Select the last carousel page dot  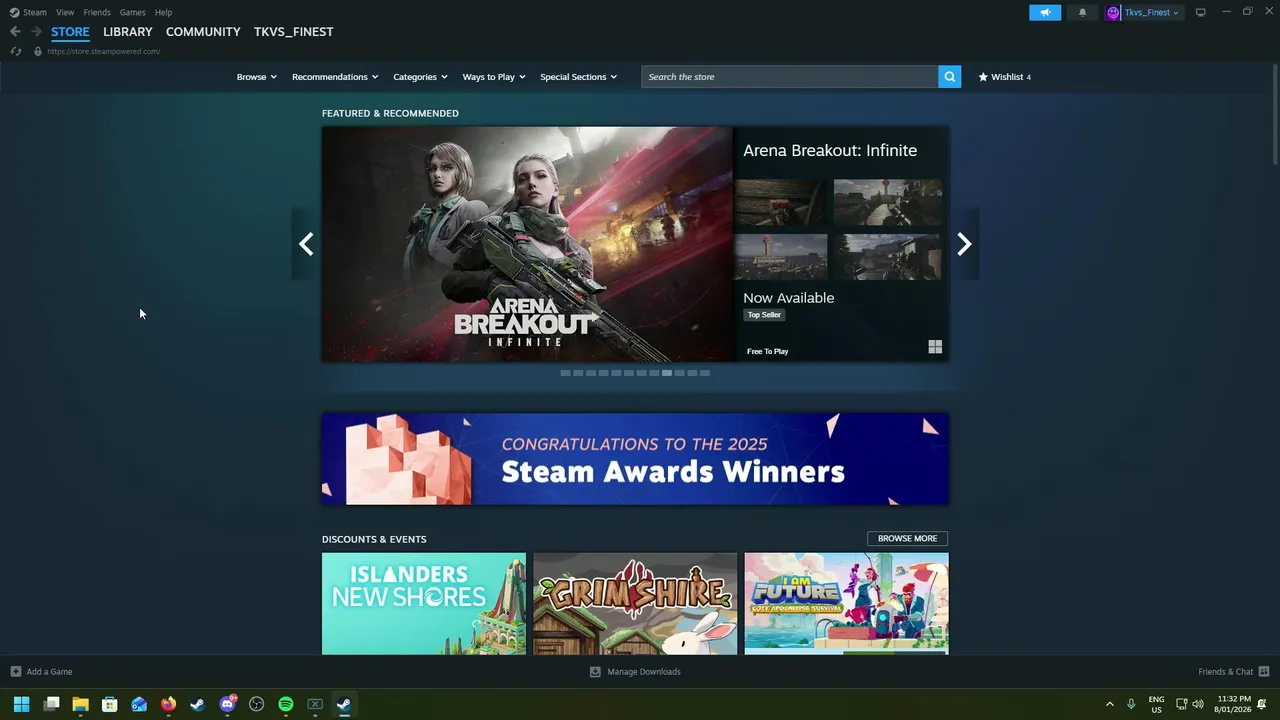pyautogui.click(x=705, y=373)
